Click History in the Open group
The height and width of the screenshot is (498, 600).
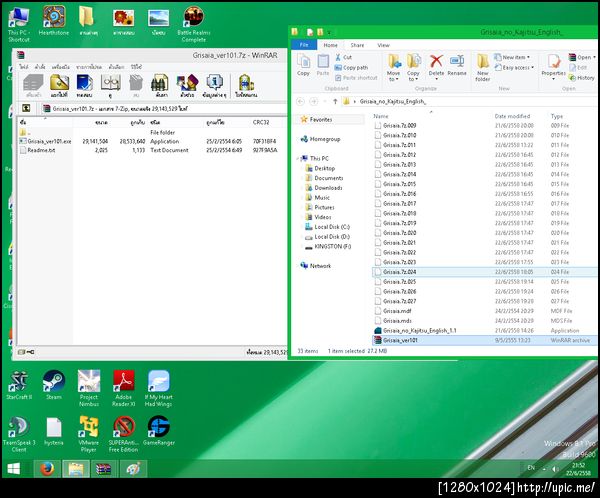[582, 78]
